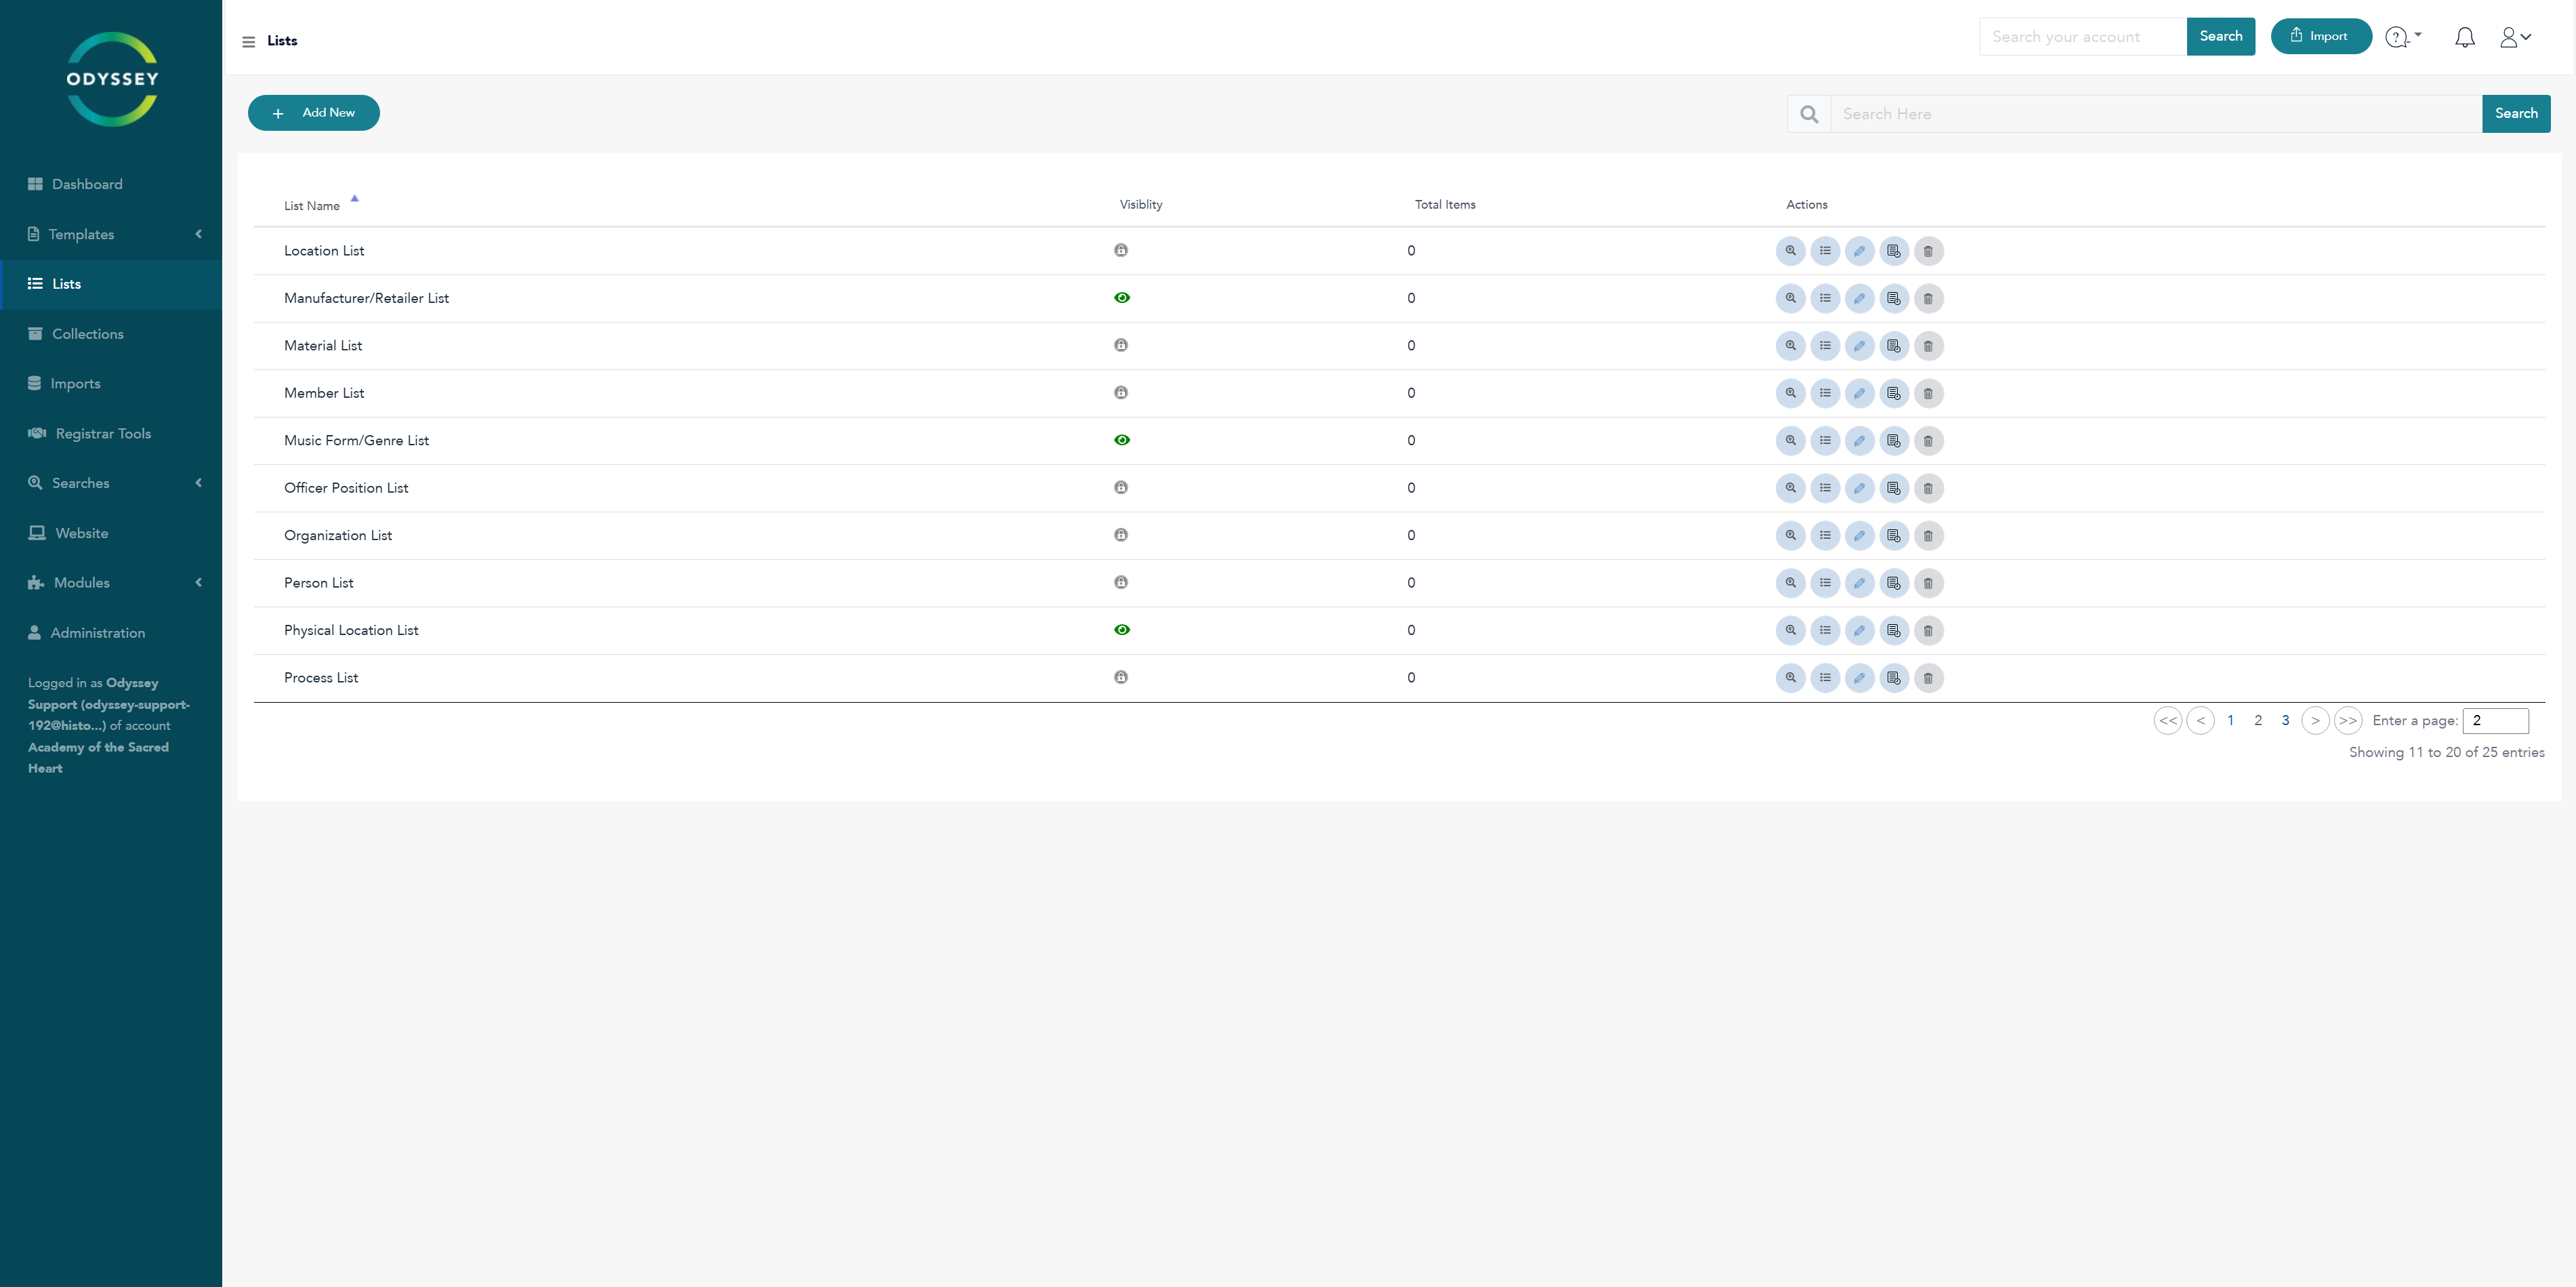Image resolution: width=2576 pixels, height=1287 pixels.
Task: Click the hamburger menu icon beside Lists
Action: 249,42
